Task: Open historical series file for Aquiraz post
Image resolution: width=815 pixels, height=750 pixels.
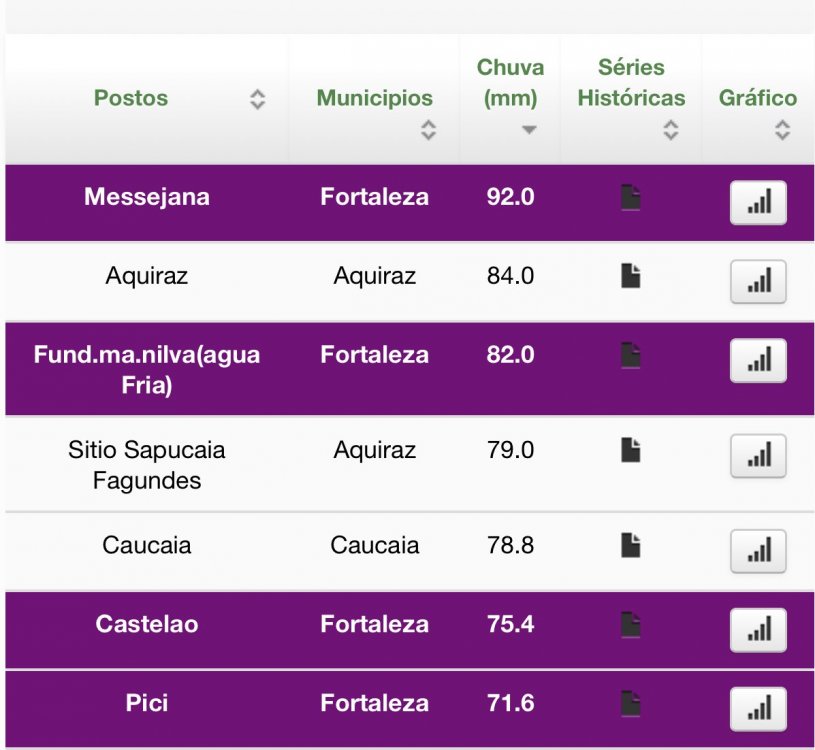Action: pyautogui.click(x=630, y=276)
